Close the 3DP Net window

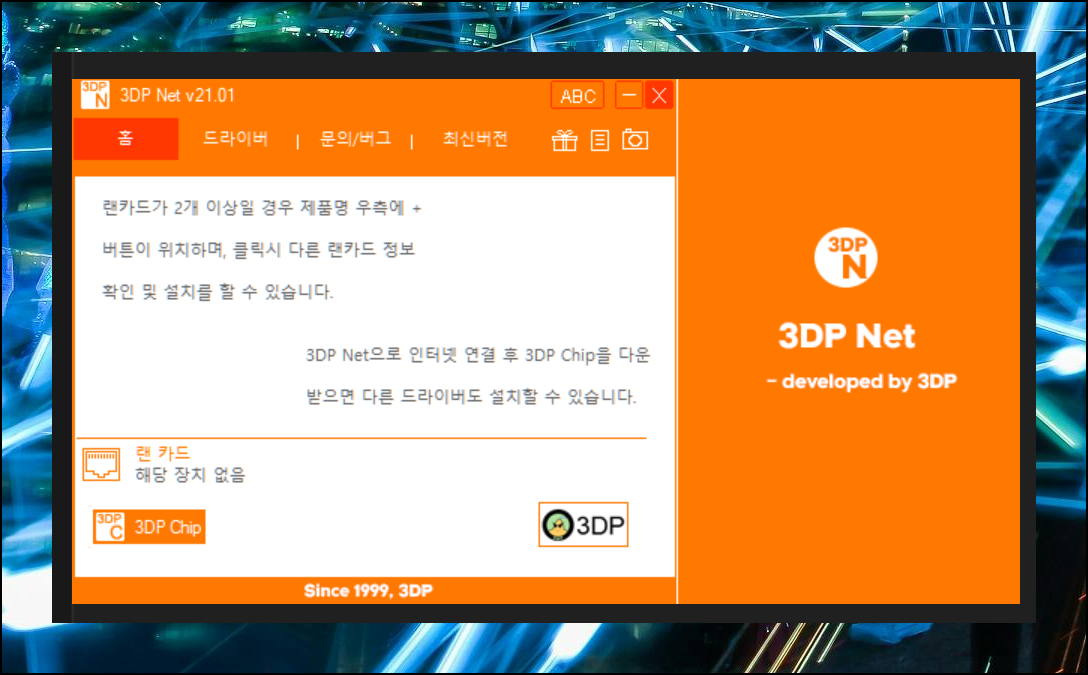[x=659, y=95]
